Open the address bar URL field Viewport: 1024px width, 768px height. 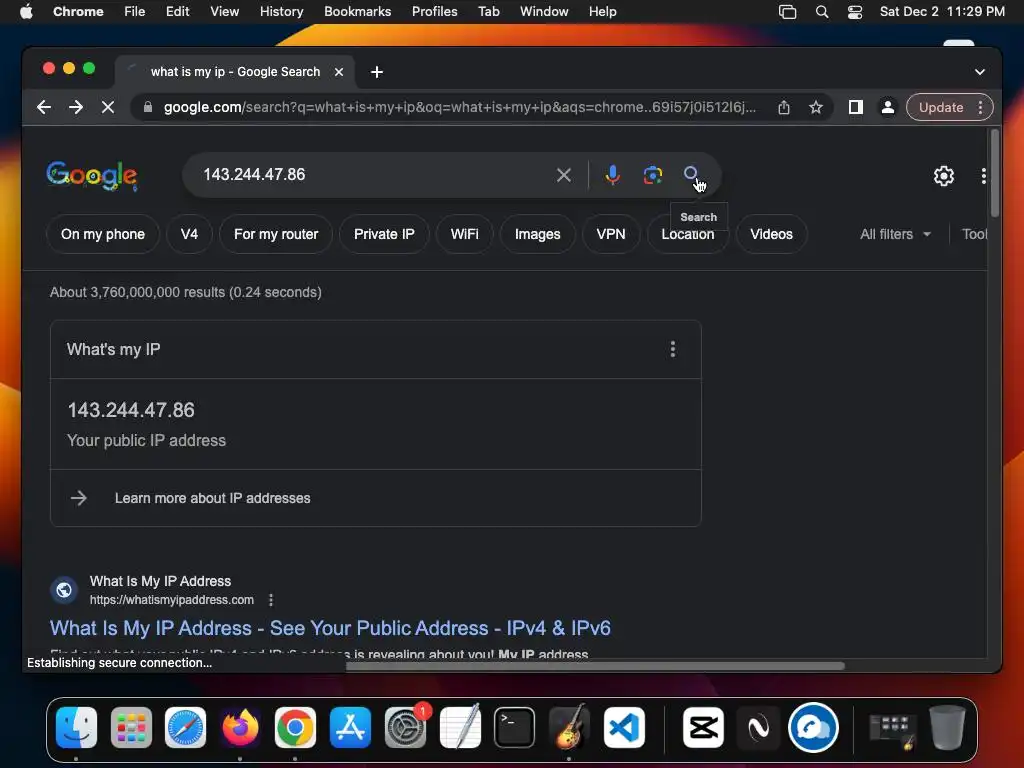click(460, 107)
